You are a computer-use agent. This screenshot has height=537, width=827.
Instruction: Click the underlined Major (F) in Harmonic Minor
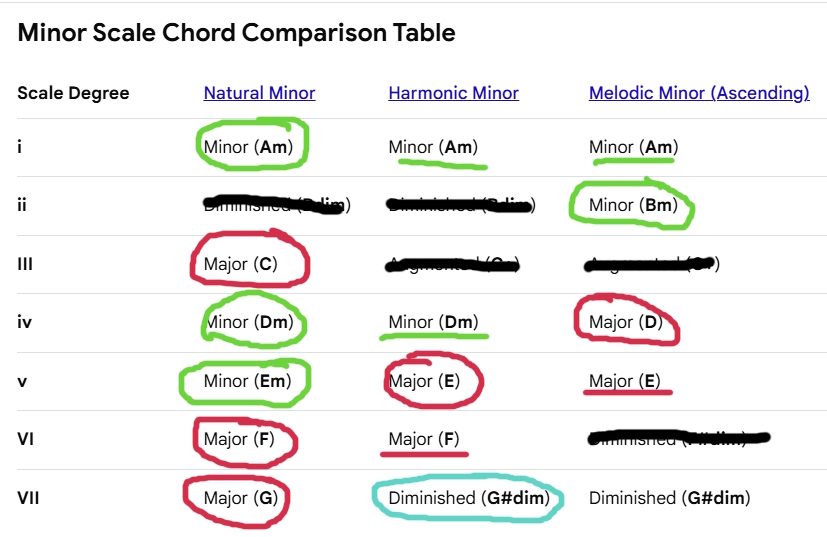[424, 439]
